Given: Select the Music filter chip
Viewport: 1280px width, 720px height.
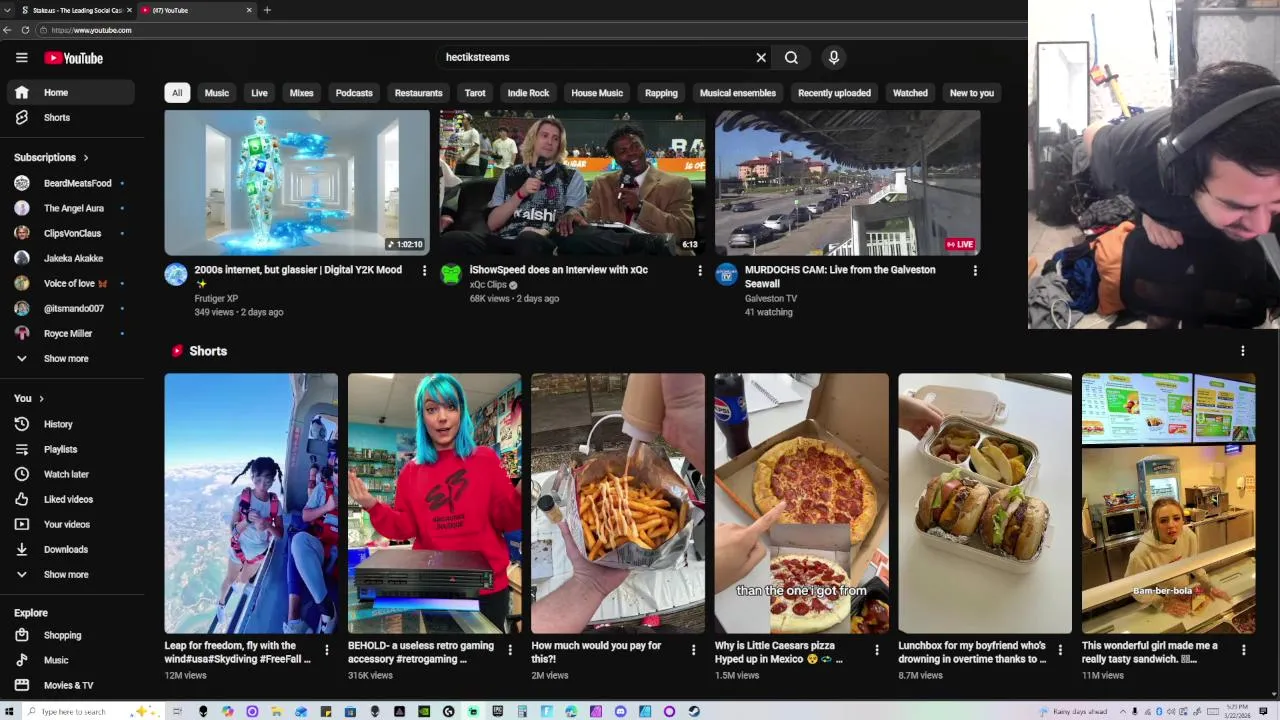Looking at the screenshot, I should pos(217,93).
